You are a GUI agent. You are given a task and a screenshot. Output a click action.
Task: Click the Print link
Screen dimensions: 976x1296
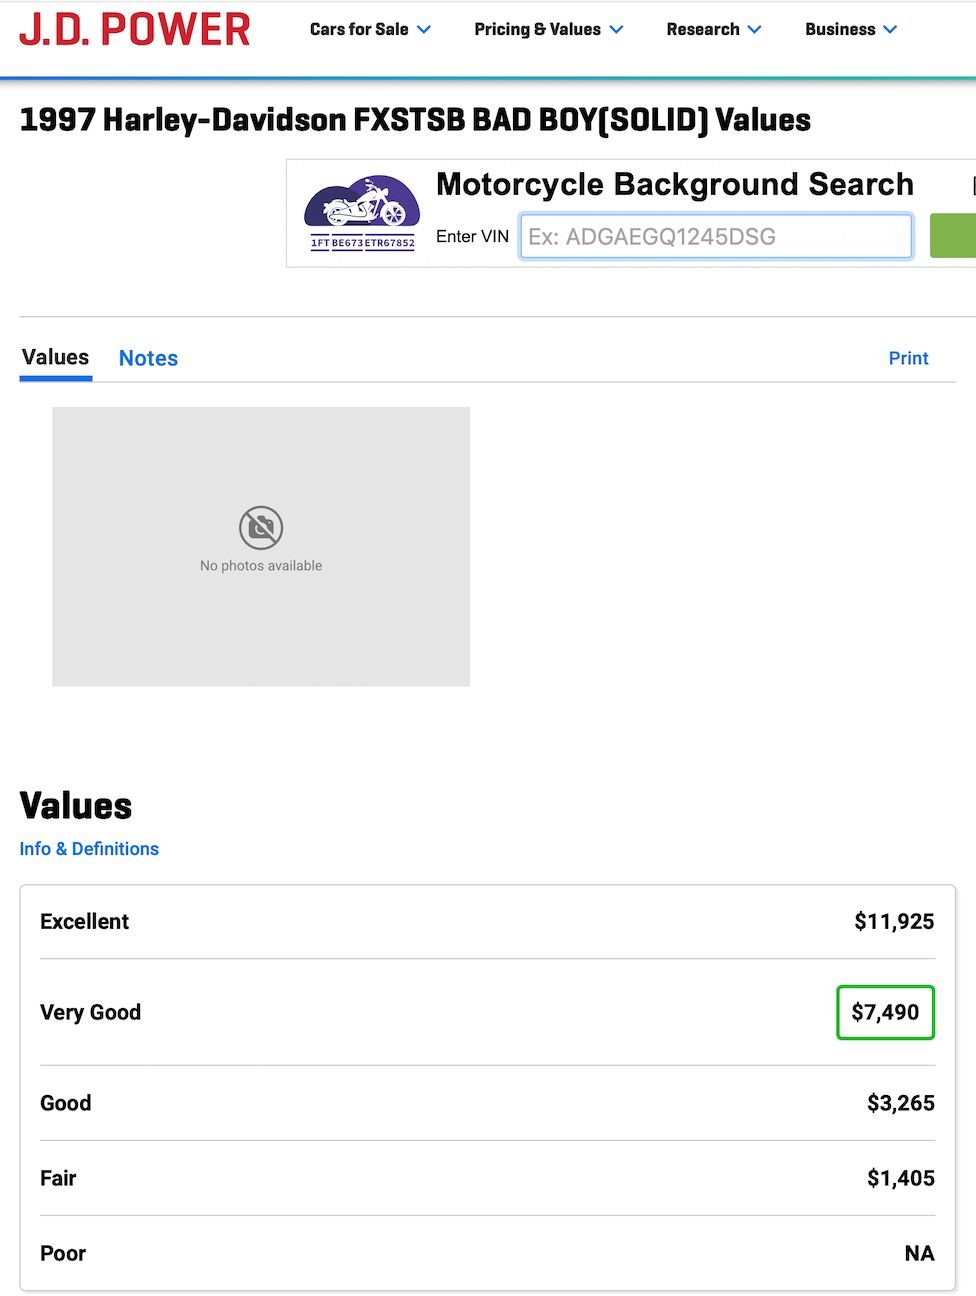[908, 358]
